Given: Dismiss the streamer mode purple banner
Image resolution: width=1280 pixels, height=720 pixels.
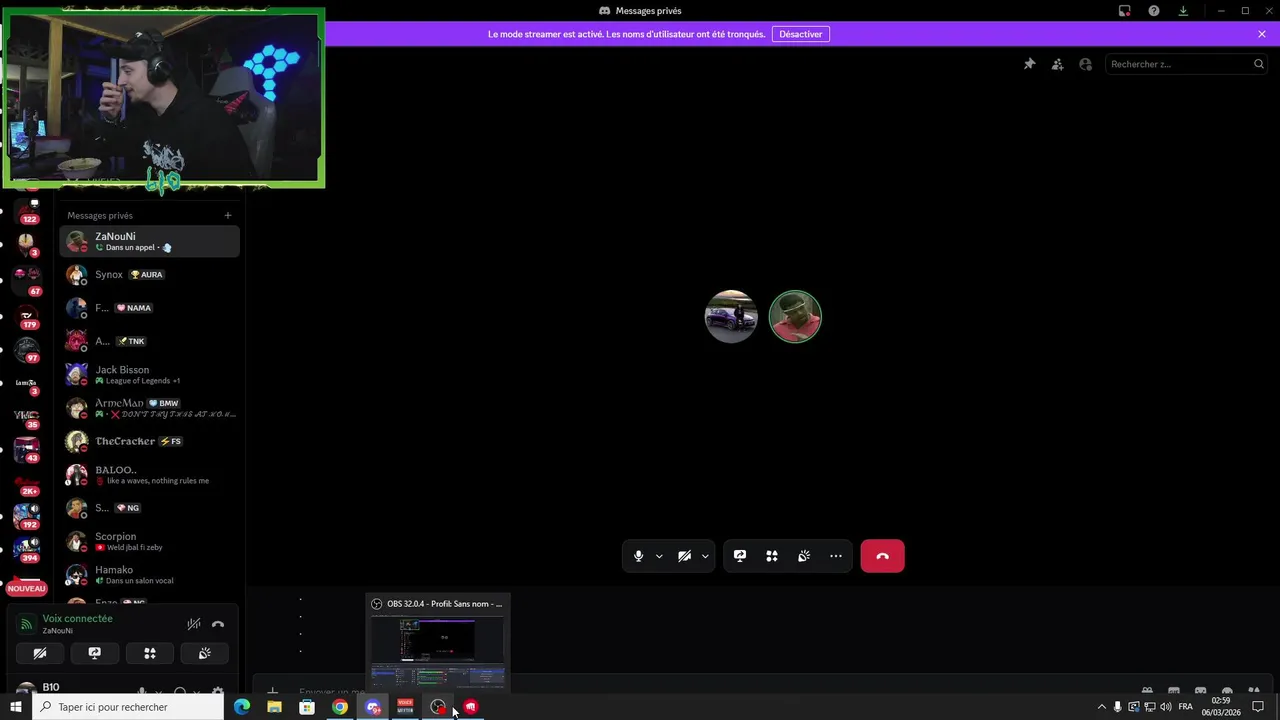Looking at the screenshot, I should click(x=1262, y=34).
